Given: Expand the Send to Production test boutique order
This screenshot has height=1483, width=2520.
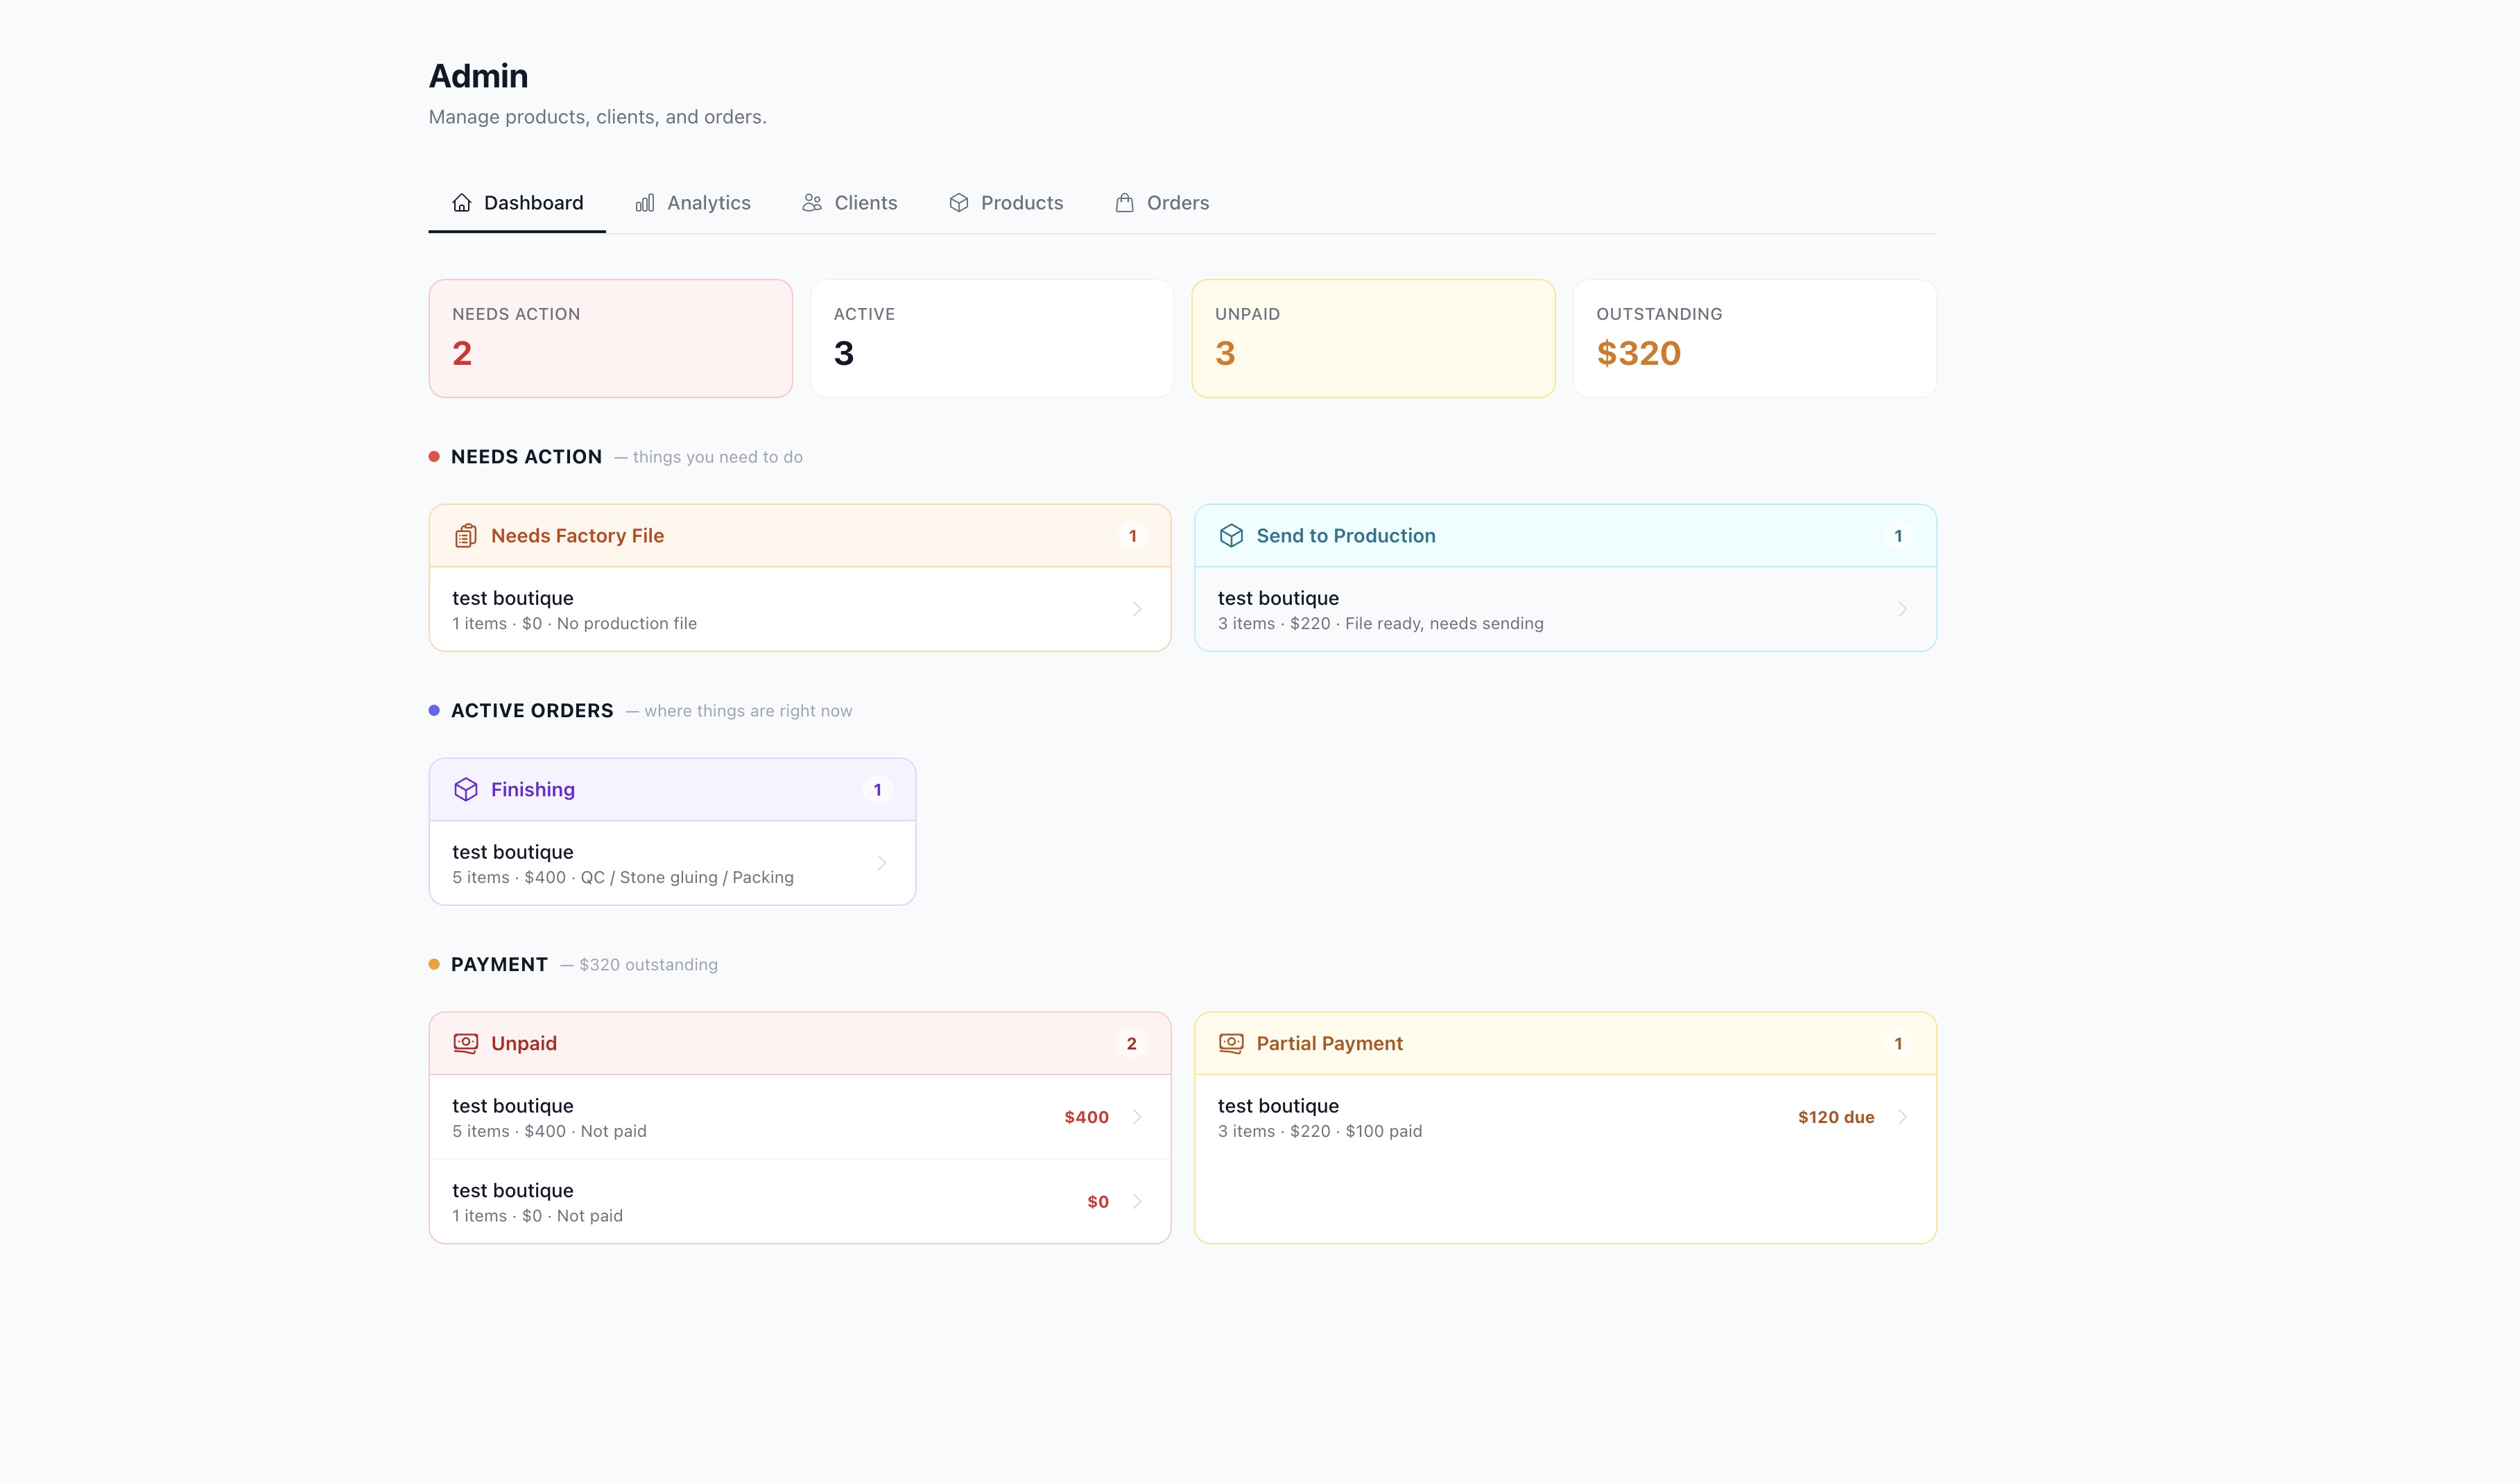Looking at the screenshot, I should click(1902, 609).
